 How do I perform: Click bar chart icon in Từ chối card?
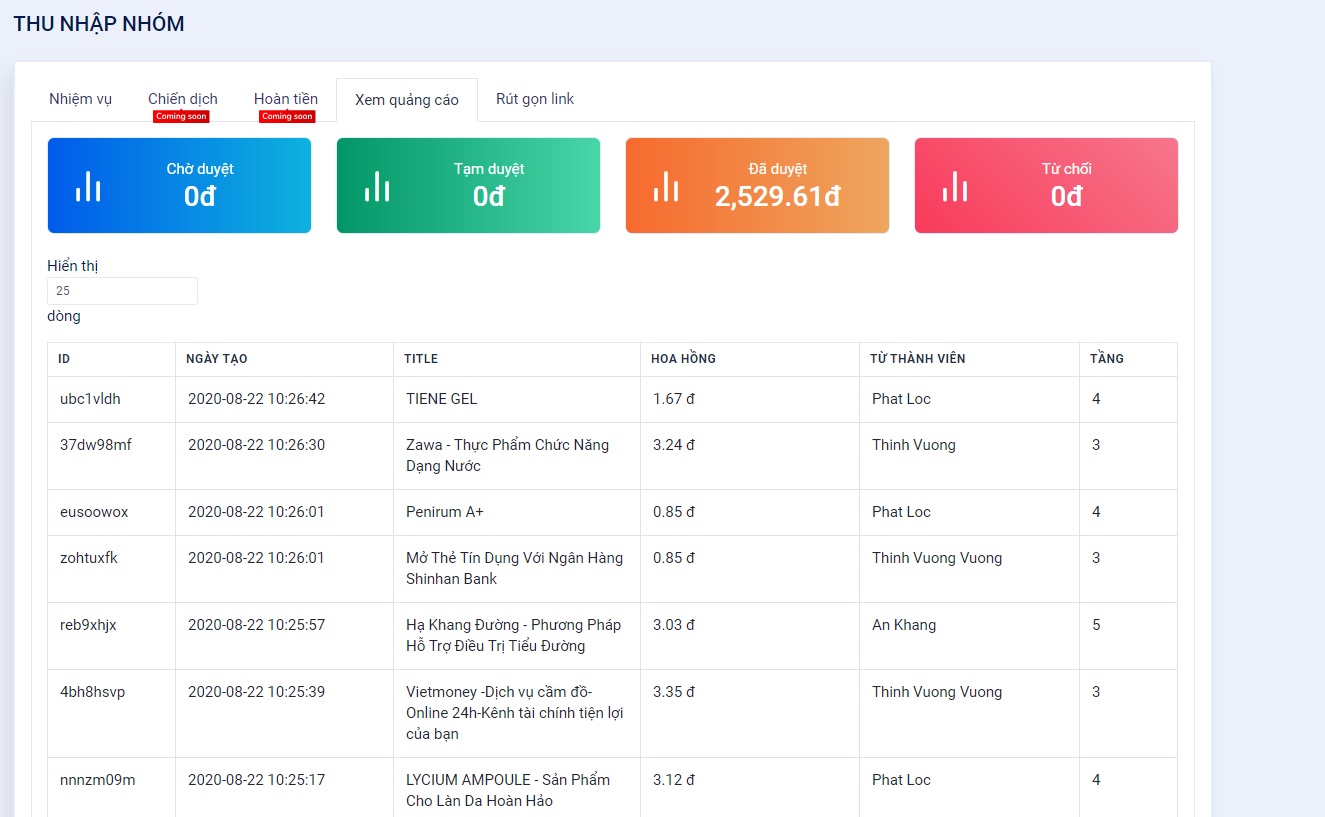[x=955, y=186]
